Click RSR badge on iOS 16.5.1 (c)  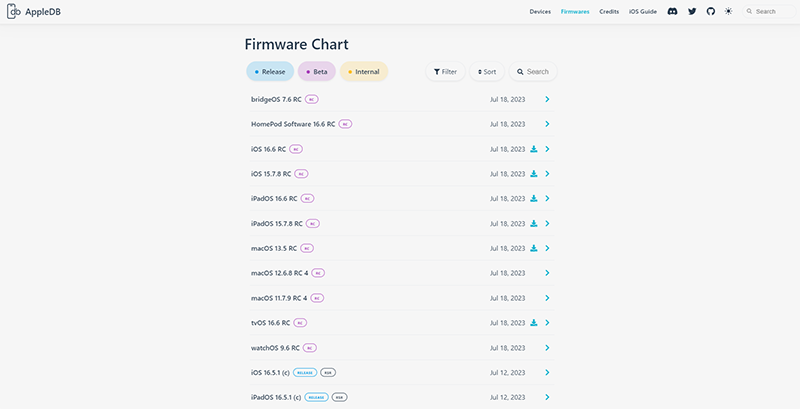pyautogui.click(x=328, y=373)
